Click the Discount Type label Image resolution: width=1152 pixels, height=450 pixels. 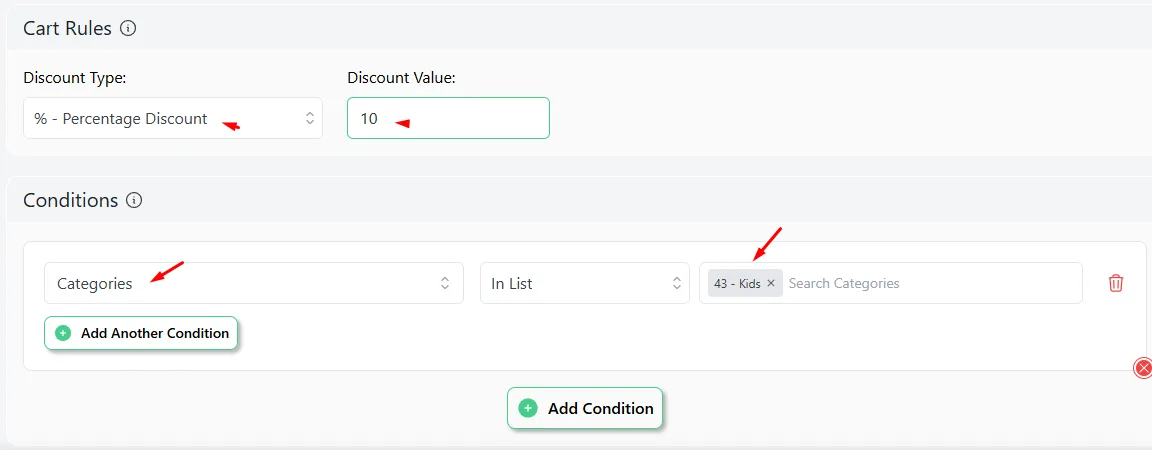pos(75,78)
